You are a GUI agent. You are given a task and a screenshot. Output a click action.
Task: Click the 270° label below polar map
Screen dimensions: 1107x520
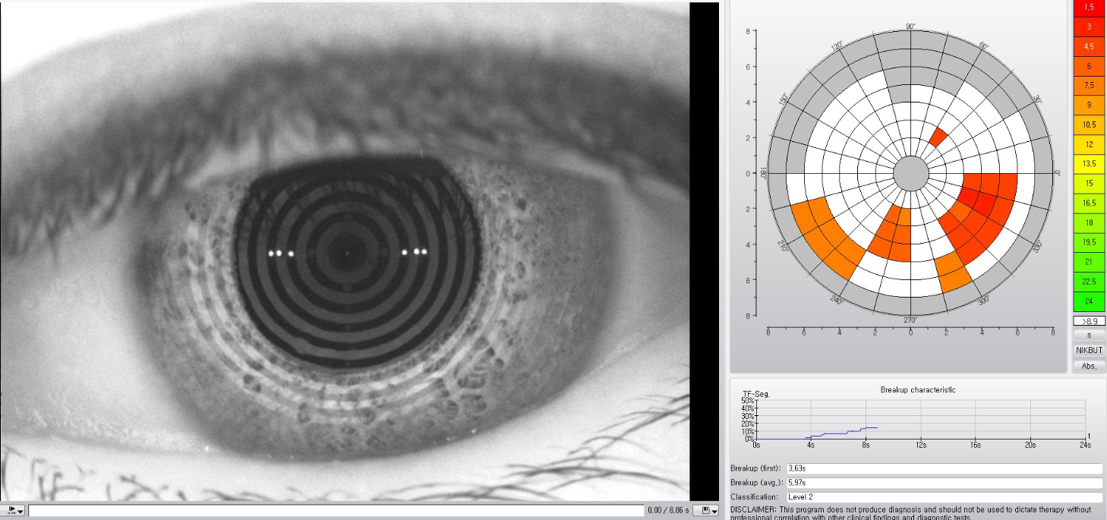911,320
